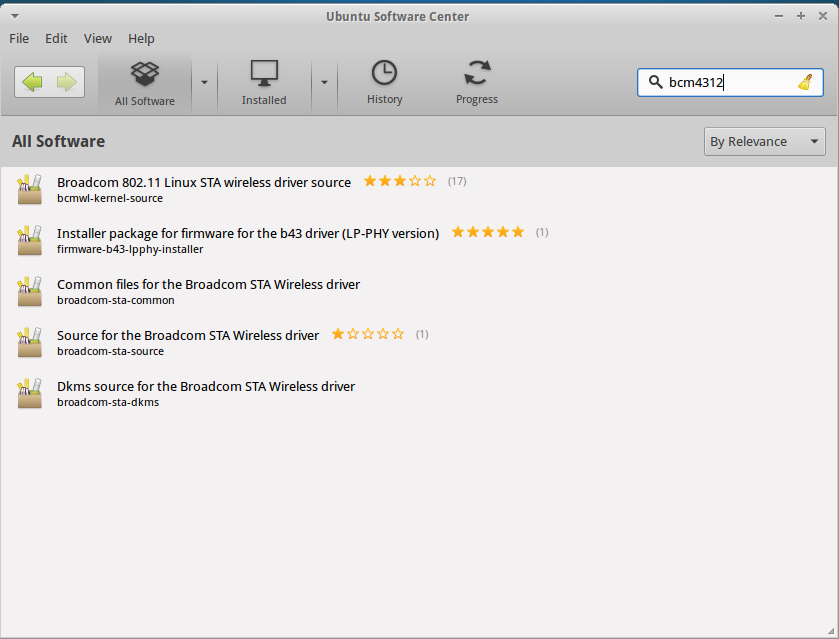Show Installed software

264,83
